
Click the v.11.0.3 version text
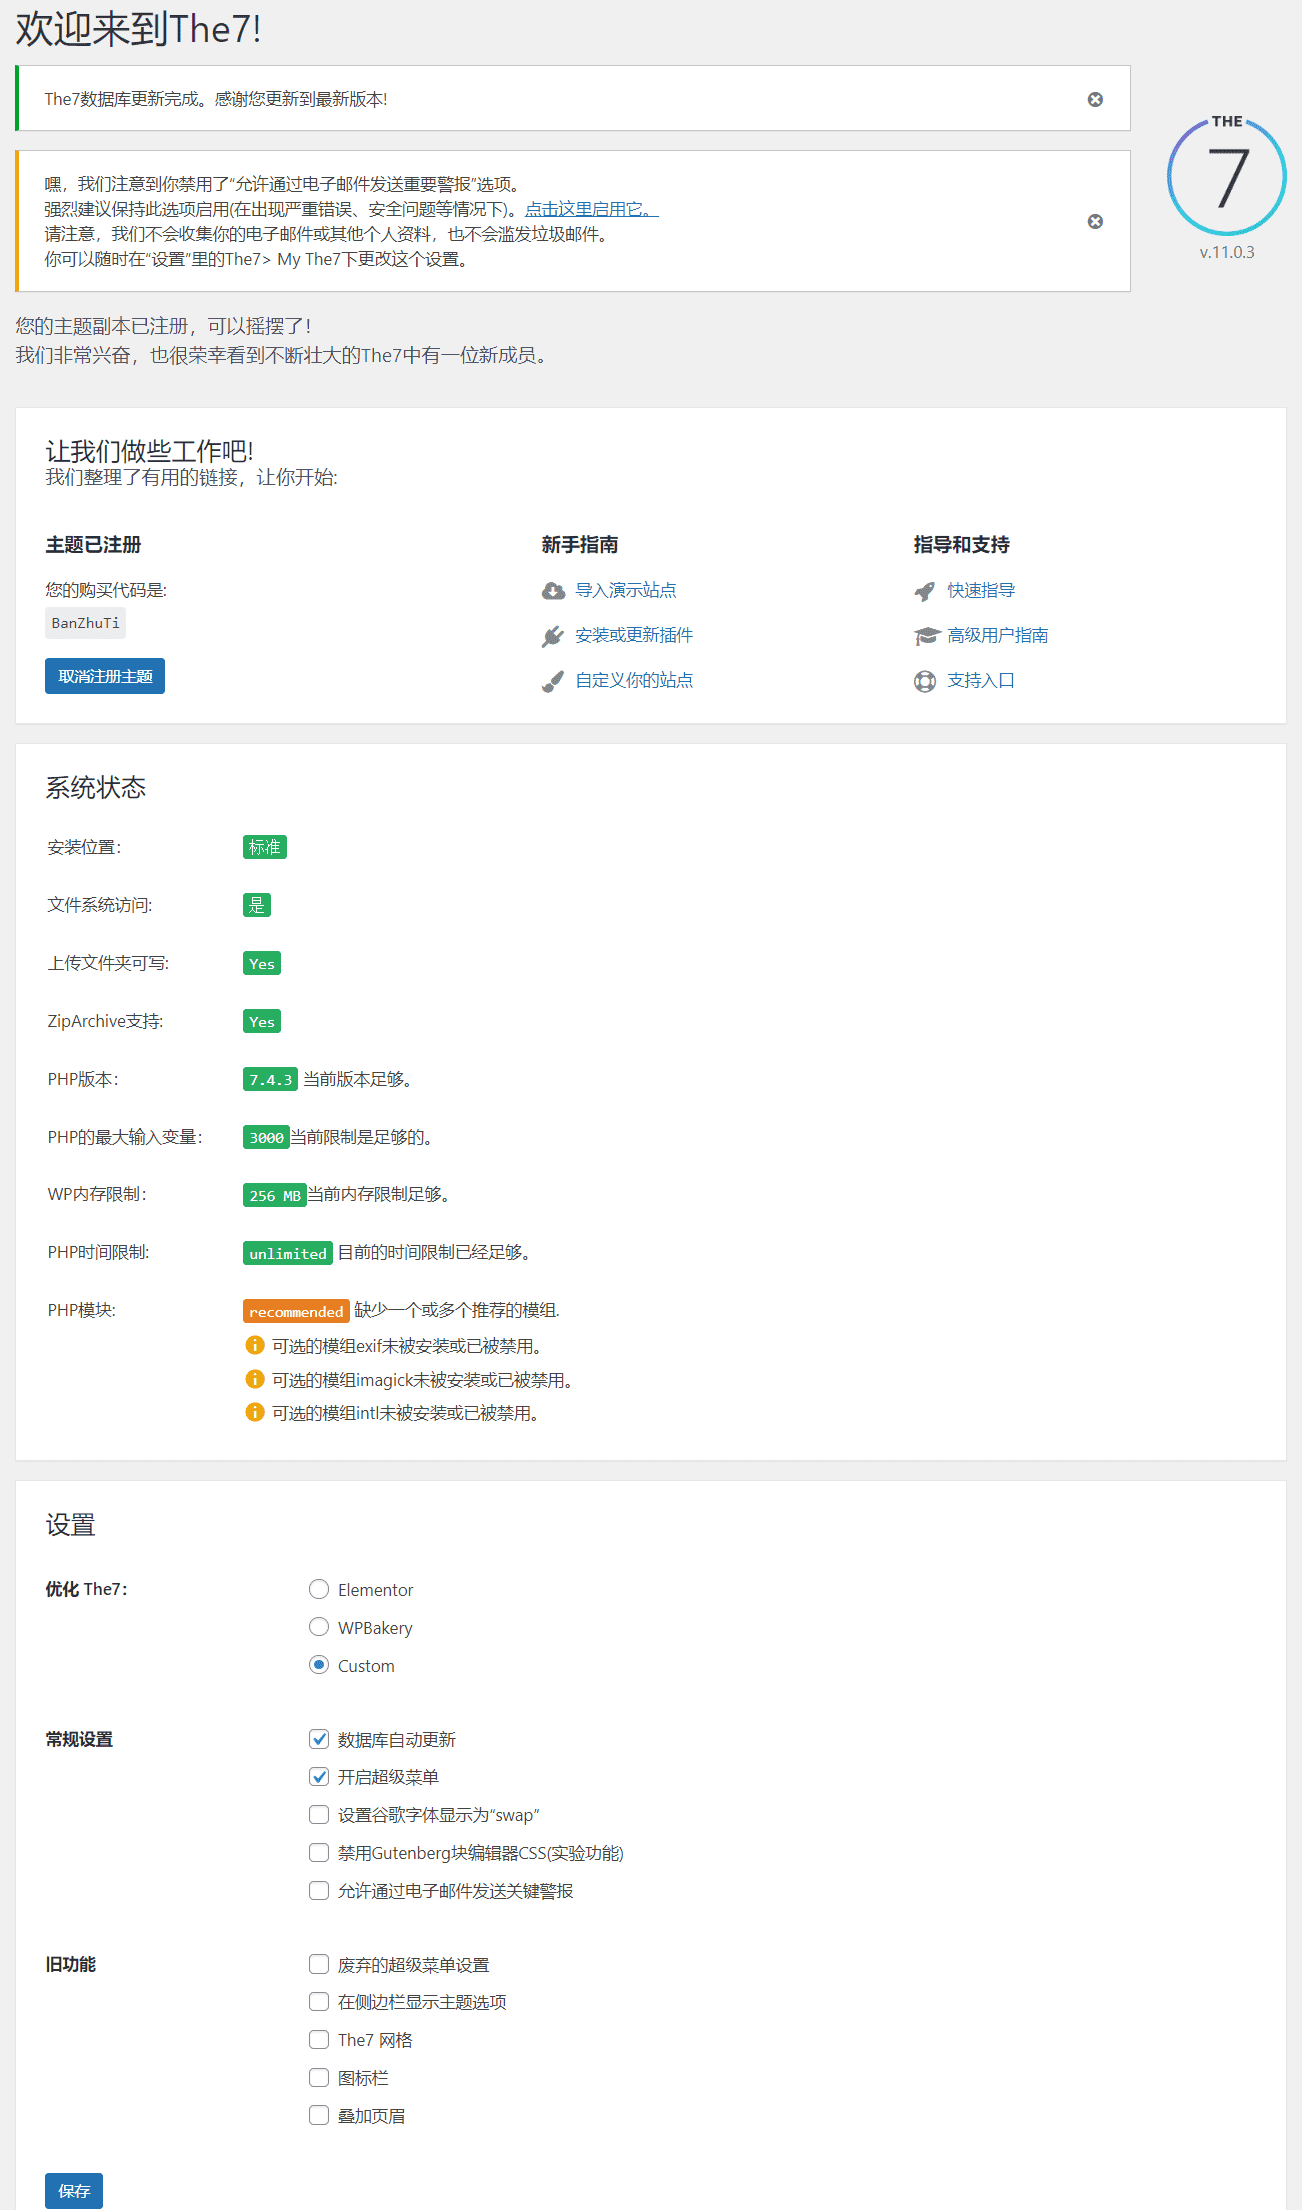coord(1227,252)
